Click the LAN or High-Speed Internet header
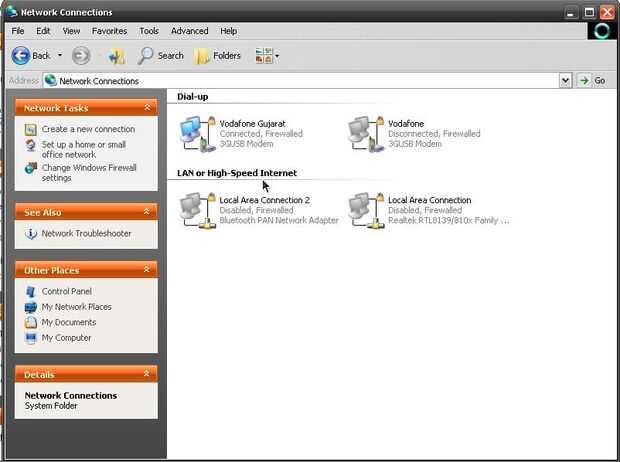The image size is (620, 462). (x=237, y=173)
